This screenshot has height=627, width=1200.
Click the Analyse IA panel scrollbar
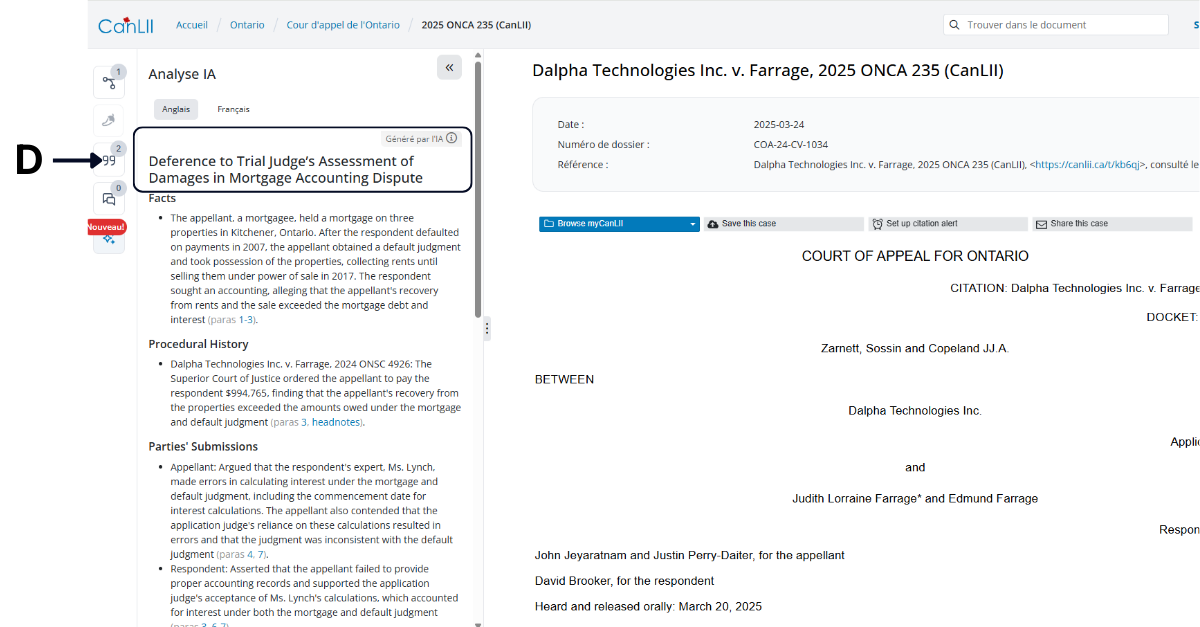[478, 200]
